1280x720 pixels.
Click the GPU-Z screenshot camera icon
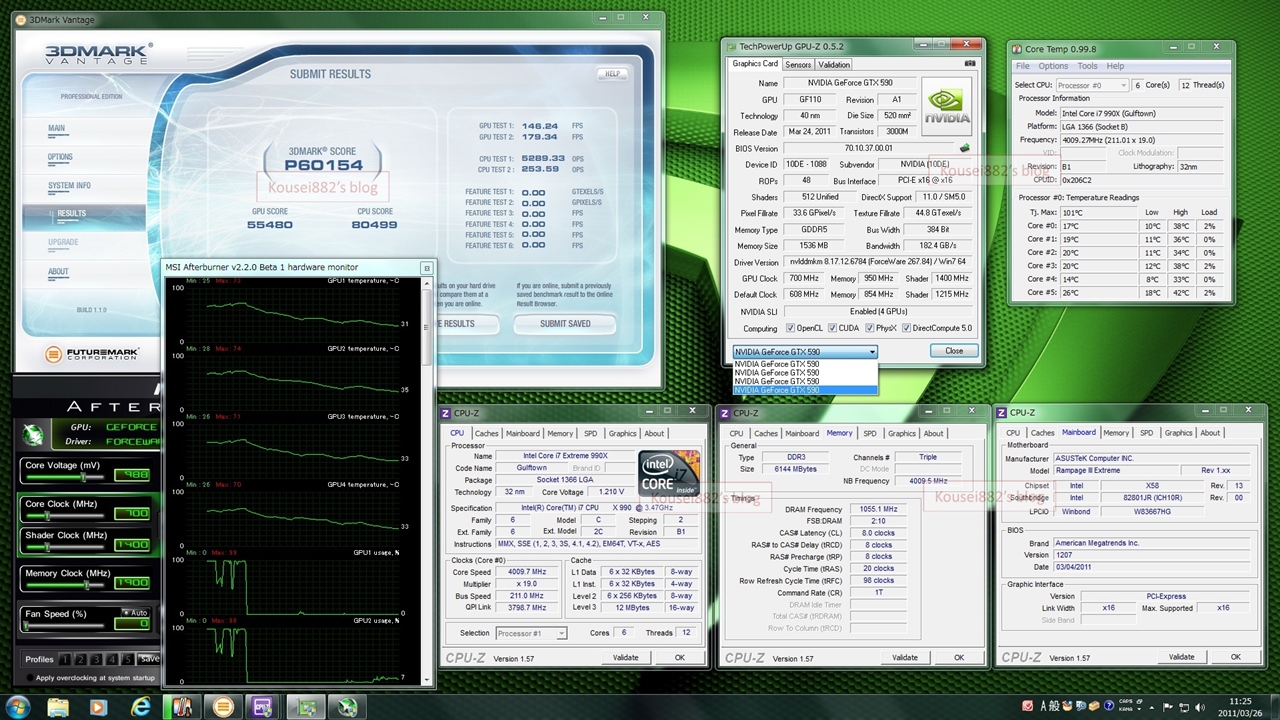click(x=968, y=64)
